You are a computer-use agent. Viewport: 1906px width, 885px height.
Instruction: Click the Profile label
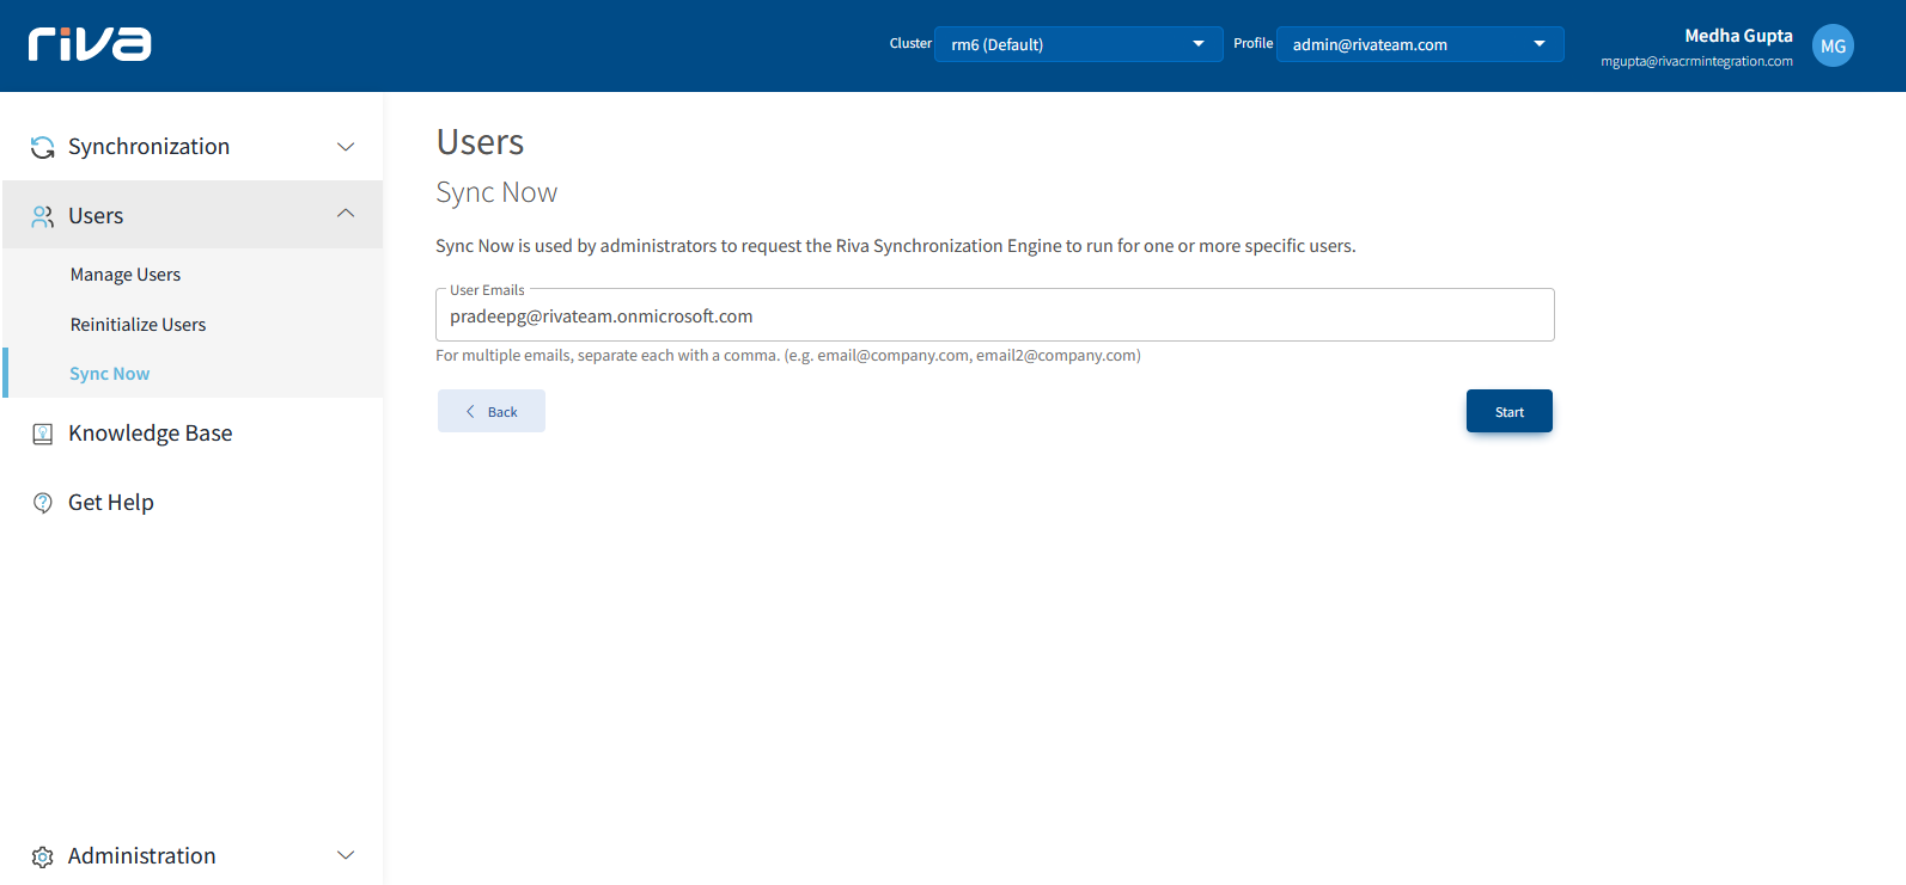(1253, 43)
